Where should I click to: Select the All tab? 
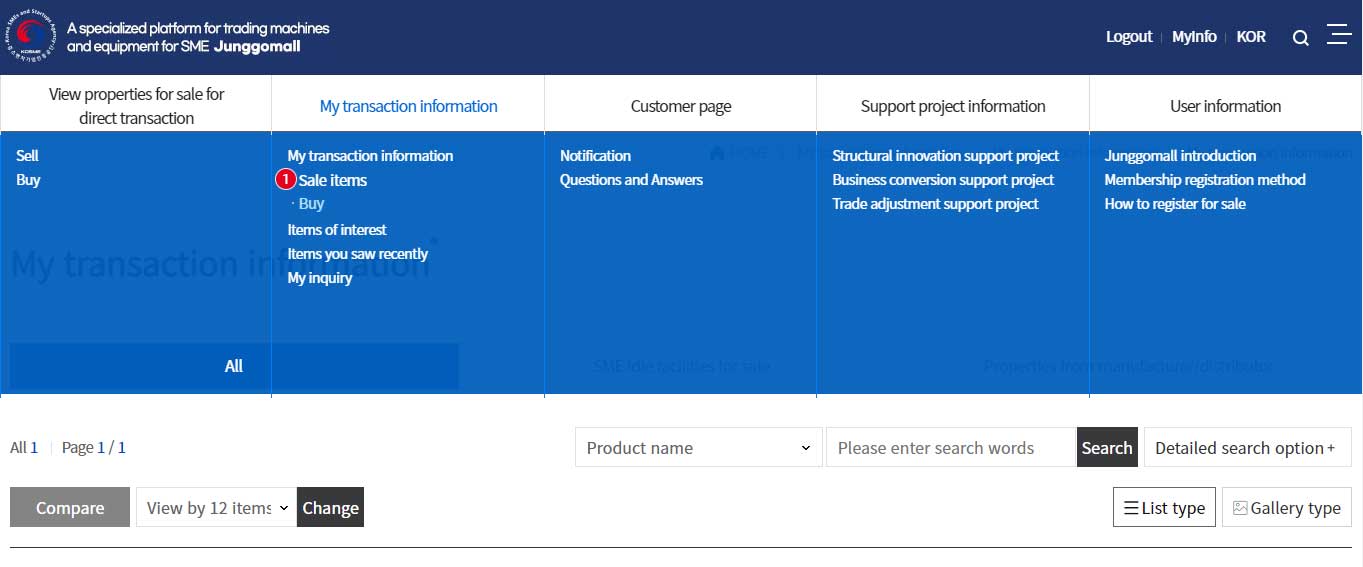pos(234,366)
